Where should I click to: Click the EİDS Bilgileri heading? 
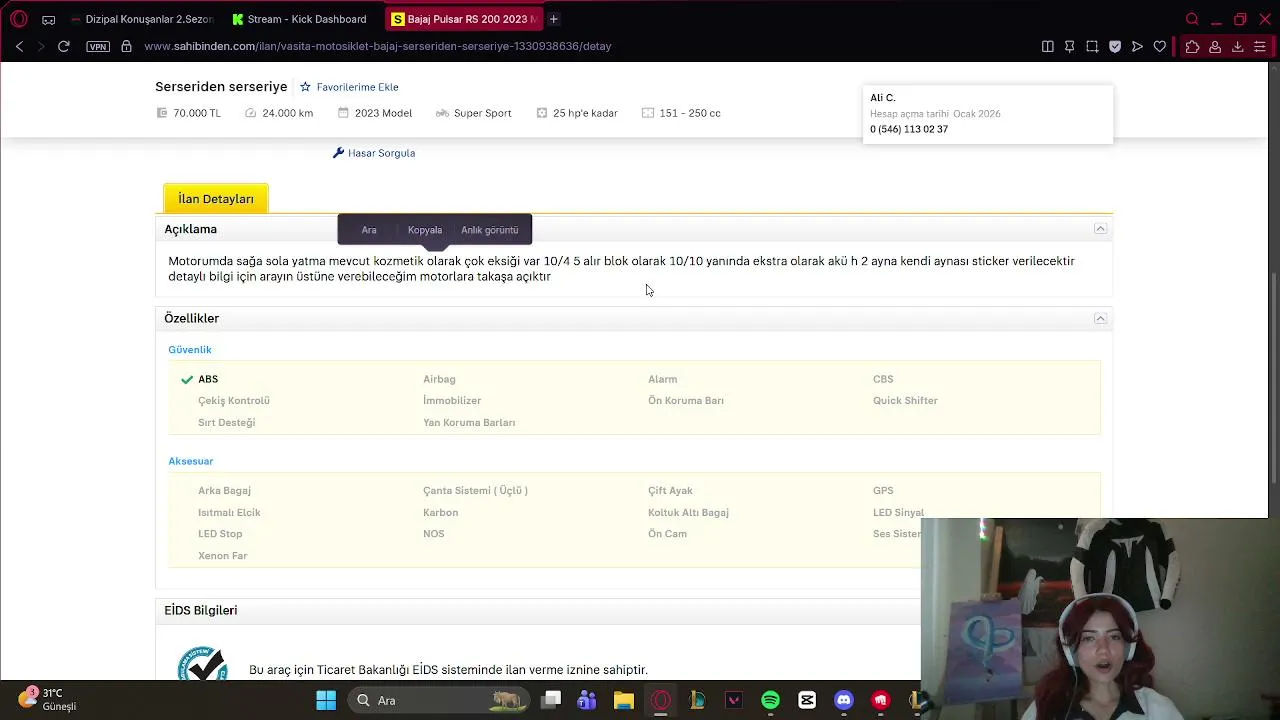pos(201,610)
